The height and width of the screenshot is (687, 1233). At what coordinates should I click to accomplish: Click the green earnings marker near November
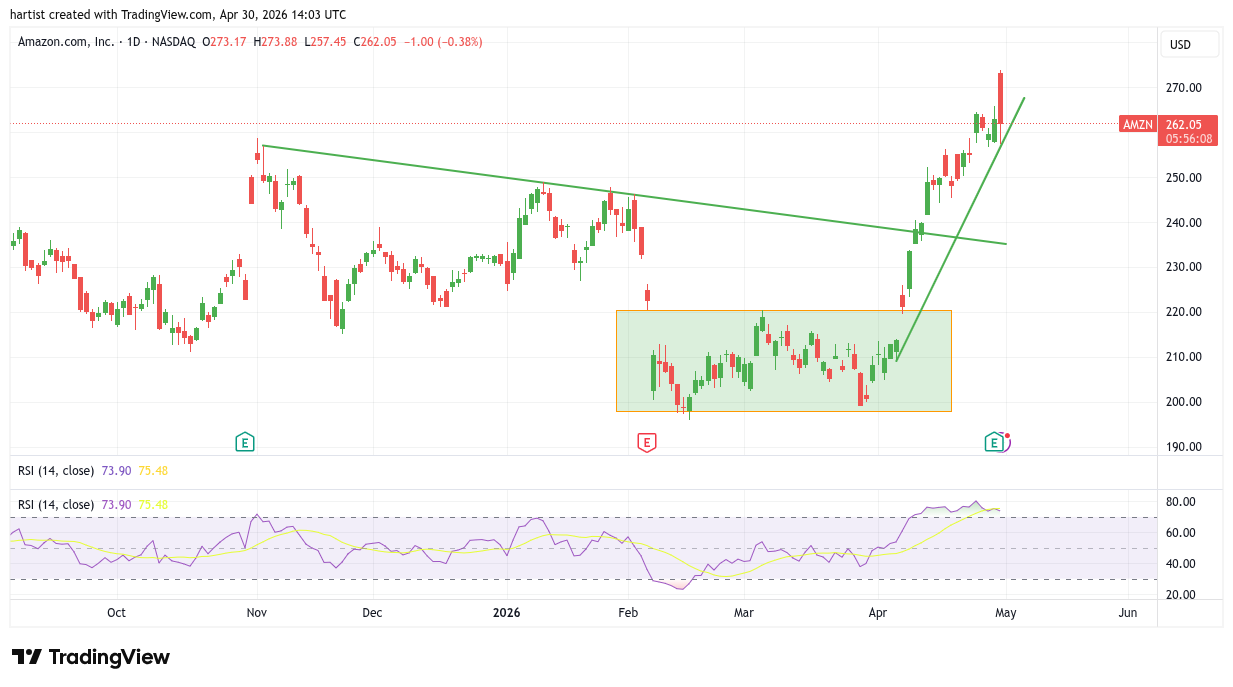tap(244, 441)
